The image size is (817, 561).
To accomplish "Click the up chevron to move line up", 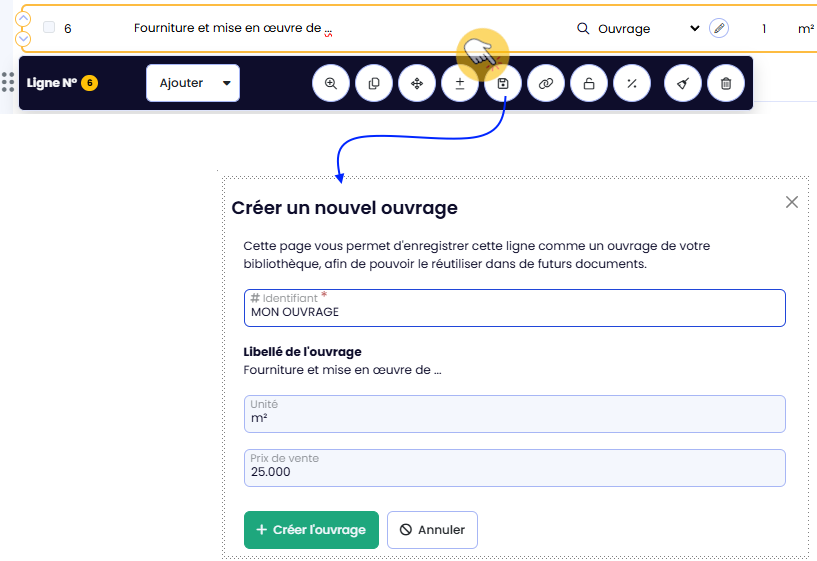I will click(24, 19).
